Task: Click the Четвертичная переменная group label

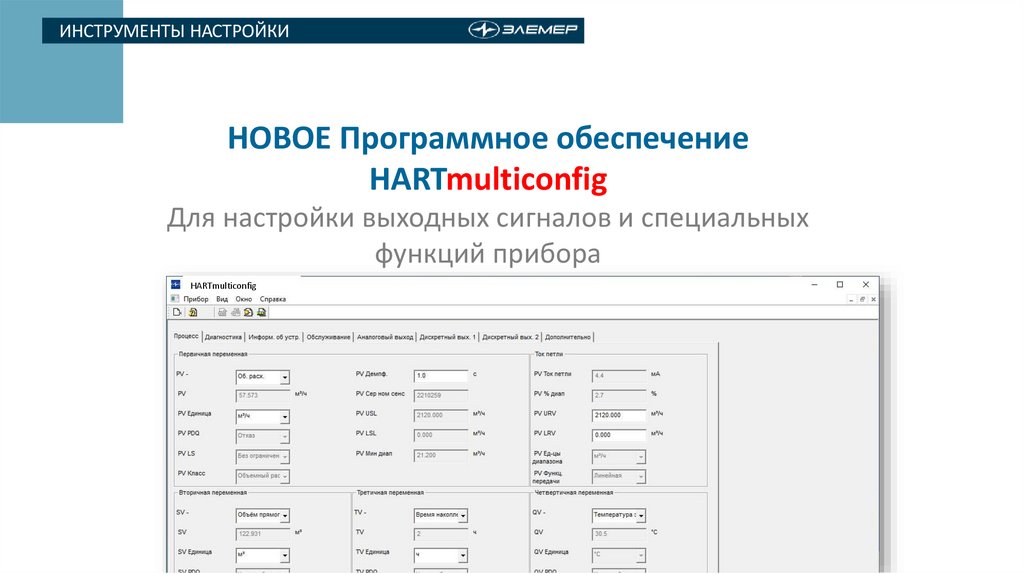Action: point(574,492)
